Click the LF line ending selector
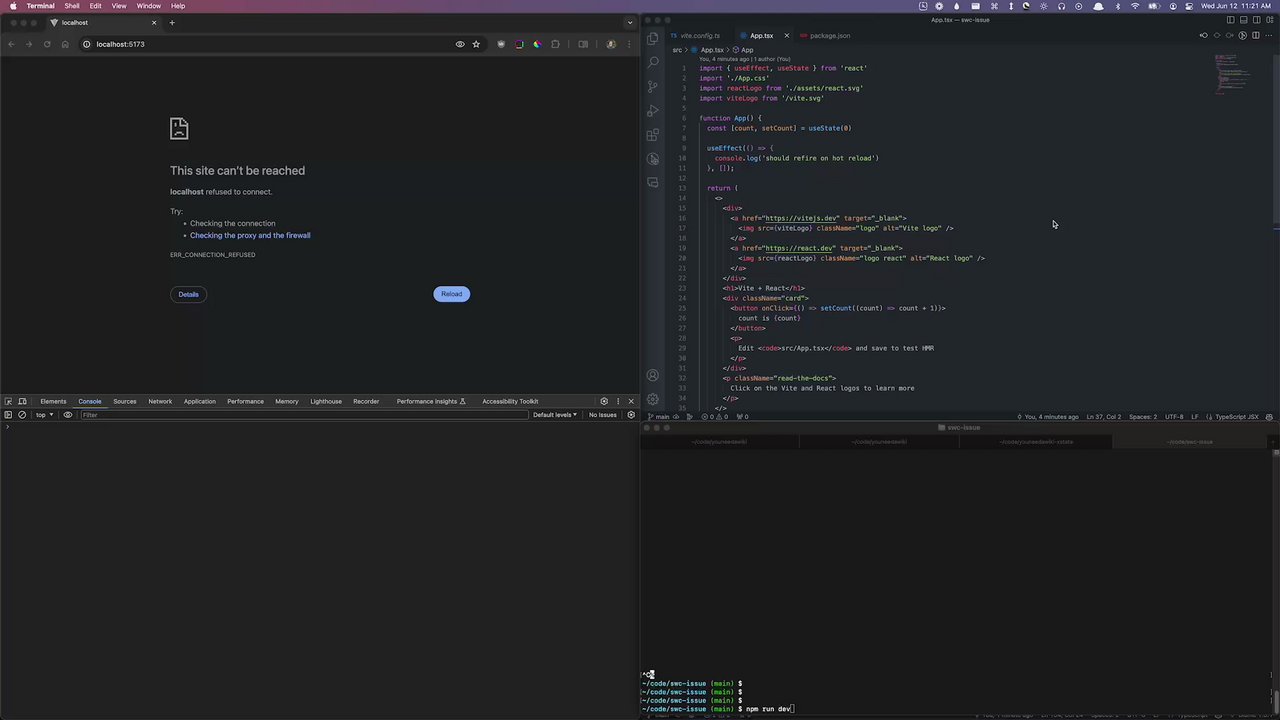This screenshot has height=720, width=1280. (x=1195, y=417)
